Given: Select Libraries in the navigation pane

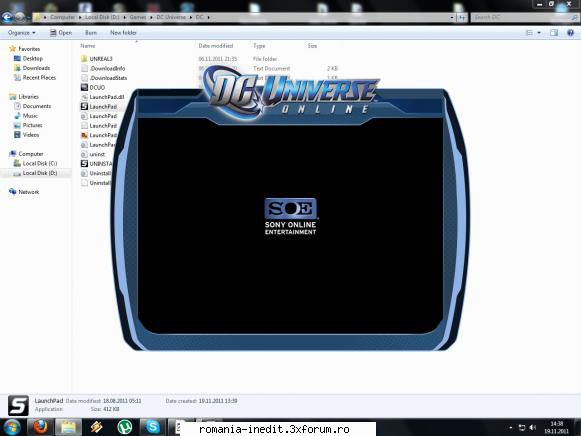Looking at the screenshot, I should (x=24, y=97).
